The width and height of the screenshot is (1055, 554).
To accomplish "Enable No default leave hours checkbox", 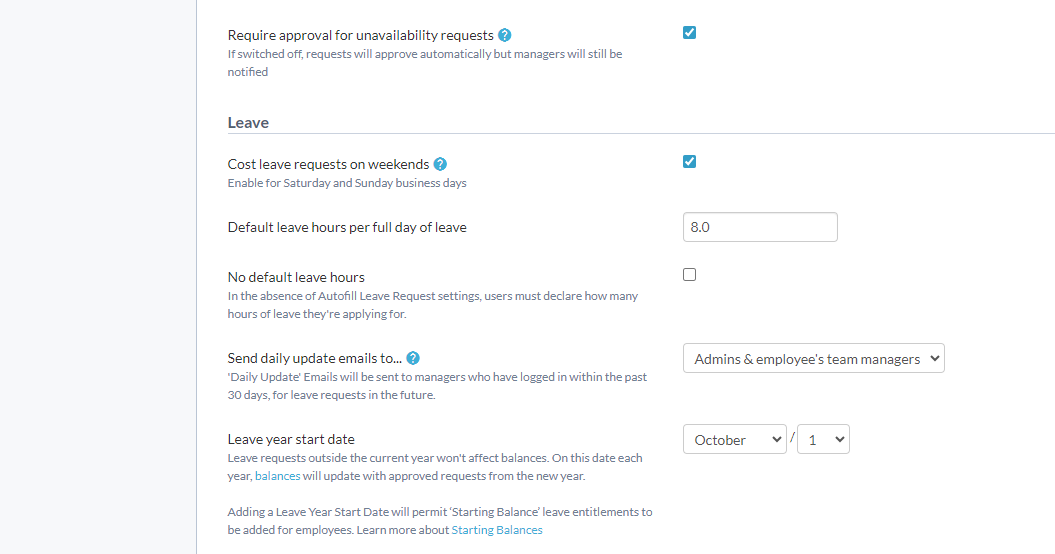I will click(689, 275).
